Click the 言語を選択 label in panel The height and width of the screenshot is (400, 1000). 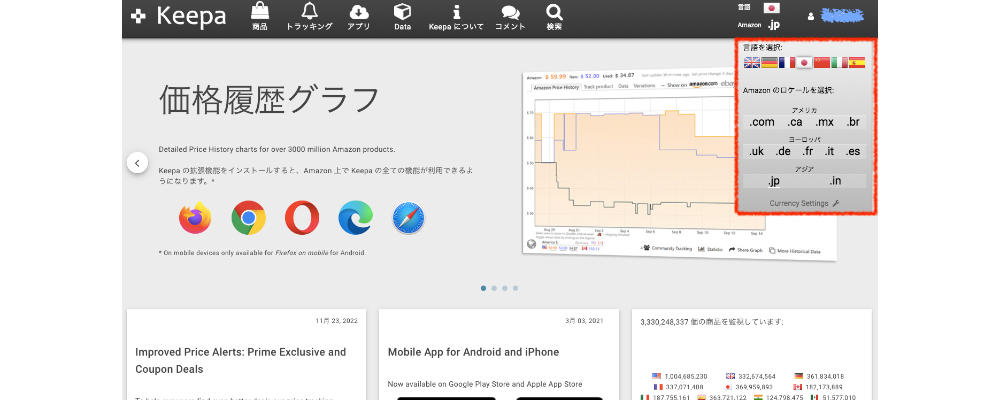click(x=762, y=48)
